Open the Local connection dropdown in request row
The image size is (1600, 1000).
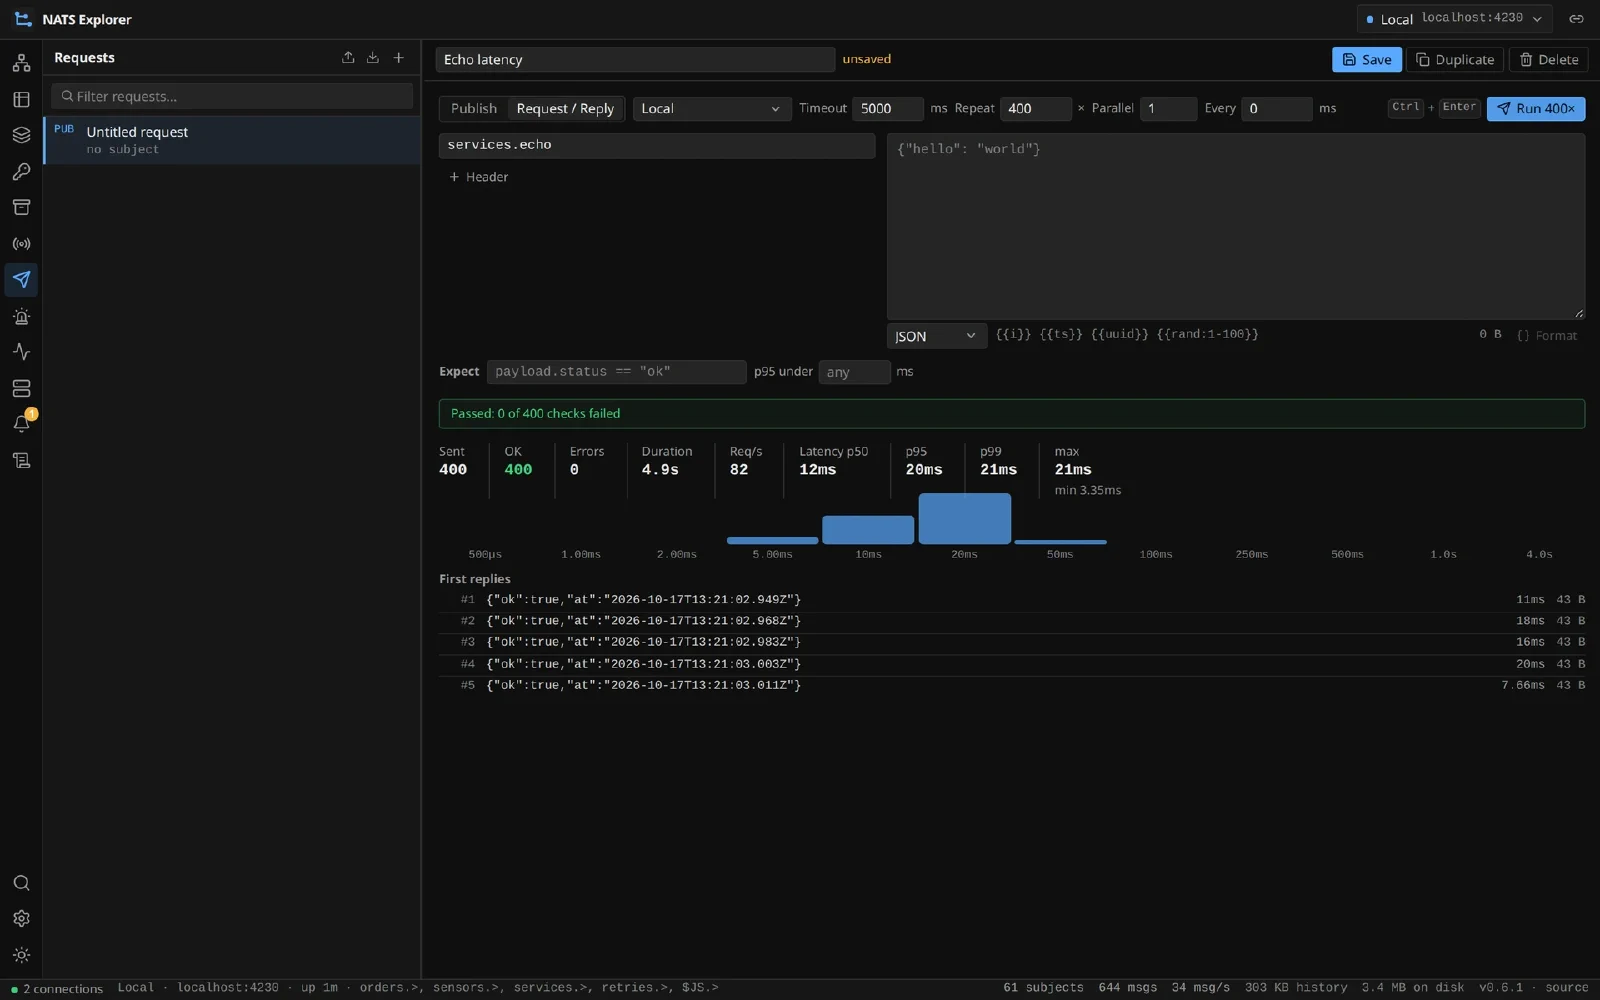pos(712,108)
